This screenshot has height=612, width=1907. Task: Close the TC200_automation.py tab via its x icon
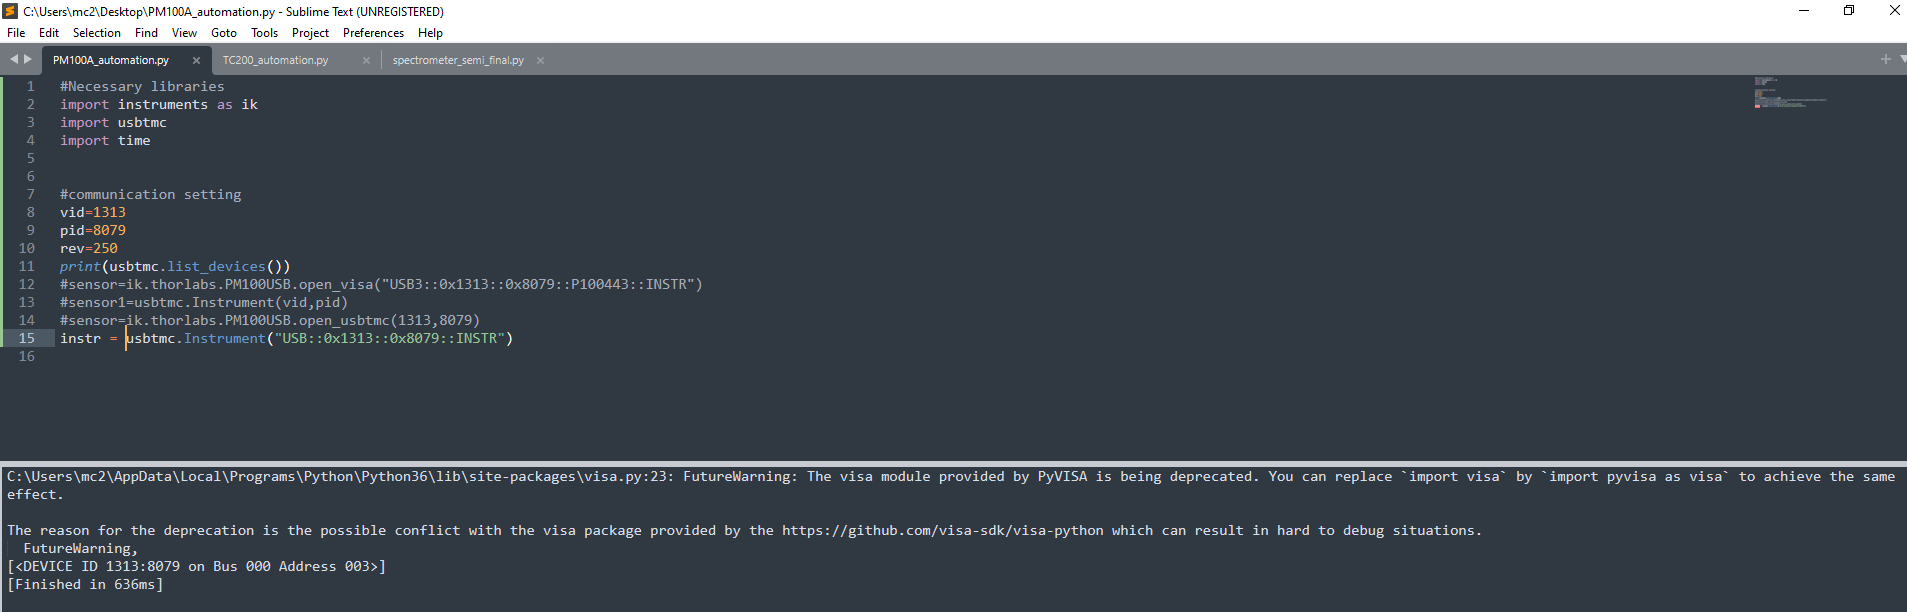[x=366, y=60]
